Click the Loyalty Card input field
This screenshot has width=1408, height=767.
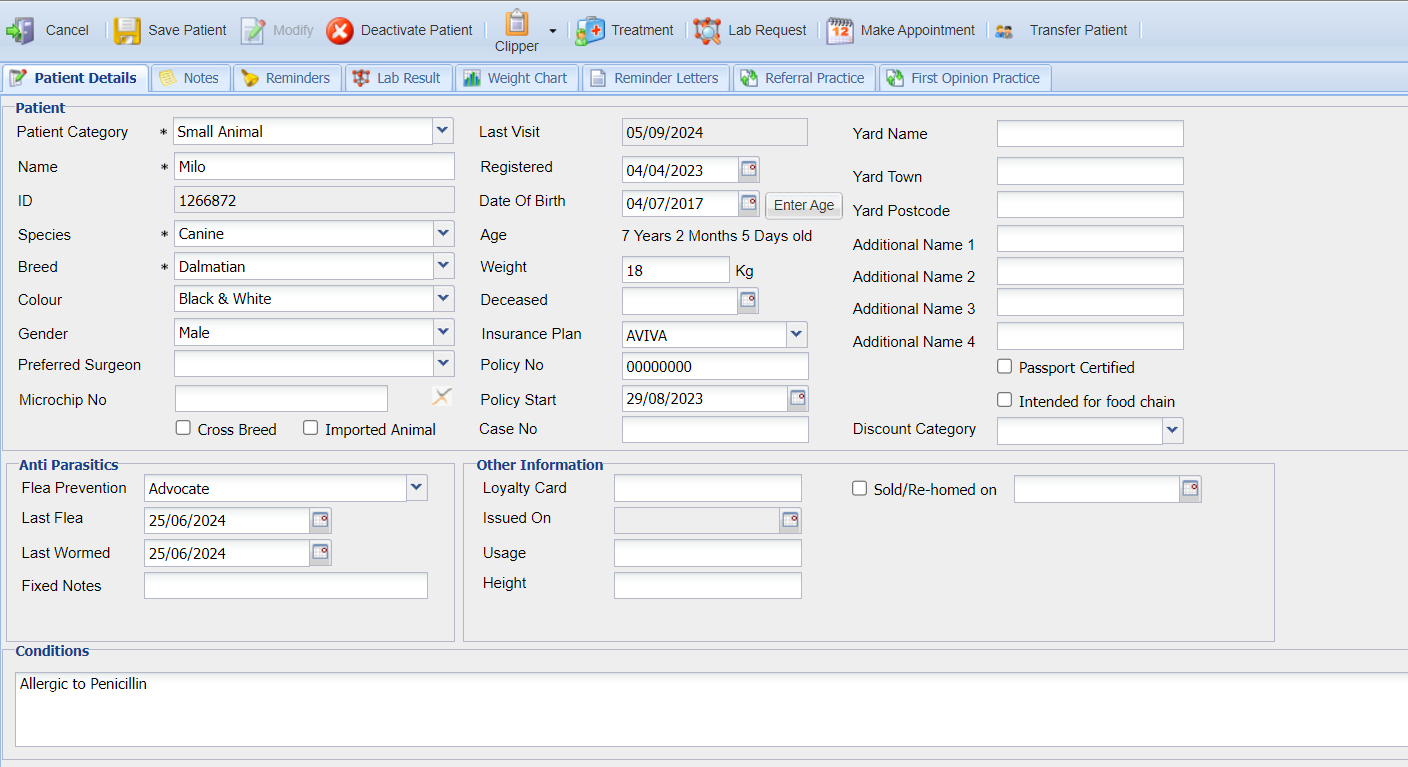pos(708,488)
